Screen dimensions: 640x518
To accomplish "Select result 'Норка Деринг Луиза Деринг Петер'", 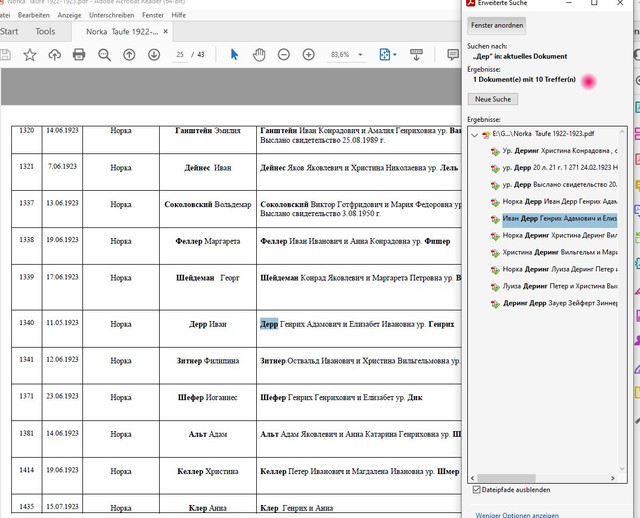I will pyautogui.click(x=560, y=269).
